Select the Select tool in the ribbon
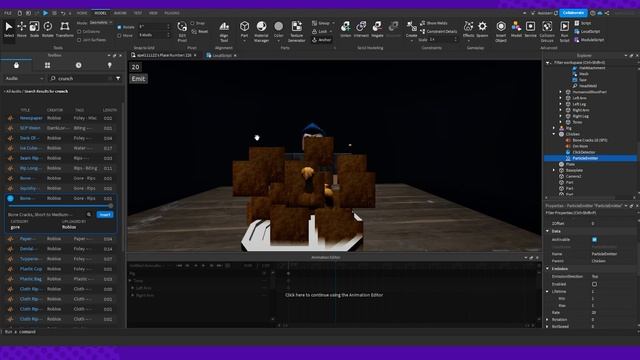Image resolution: width=640 pixels, height=360 pixels. pyautogui.click(x=9, y=29)
